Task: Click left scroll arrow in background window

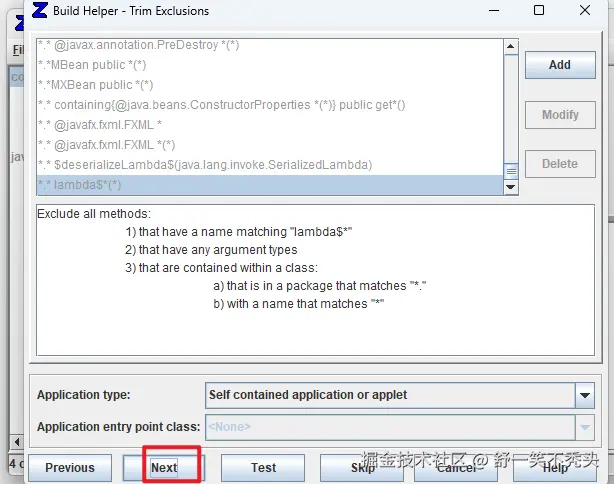Action: click(x=17, y=442)
